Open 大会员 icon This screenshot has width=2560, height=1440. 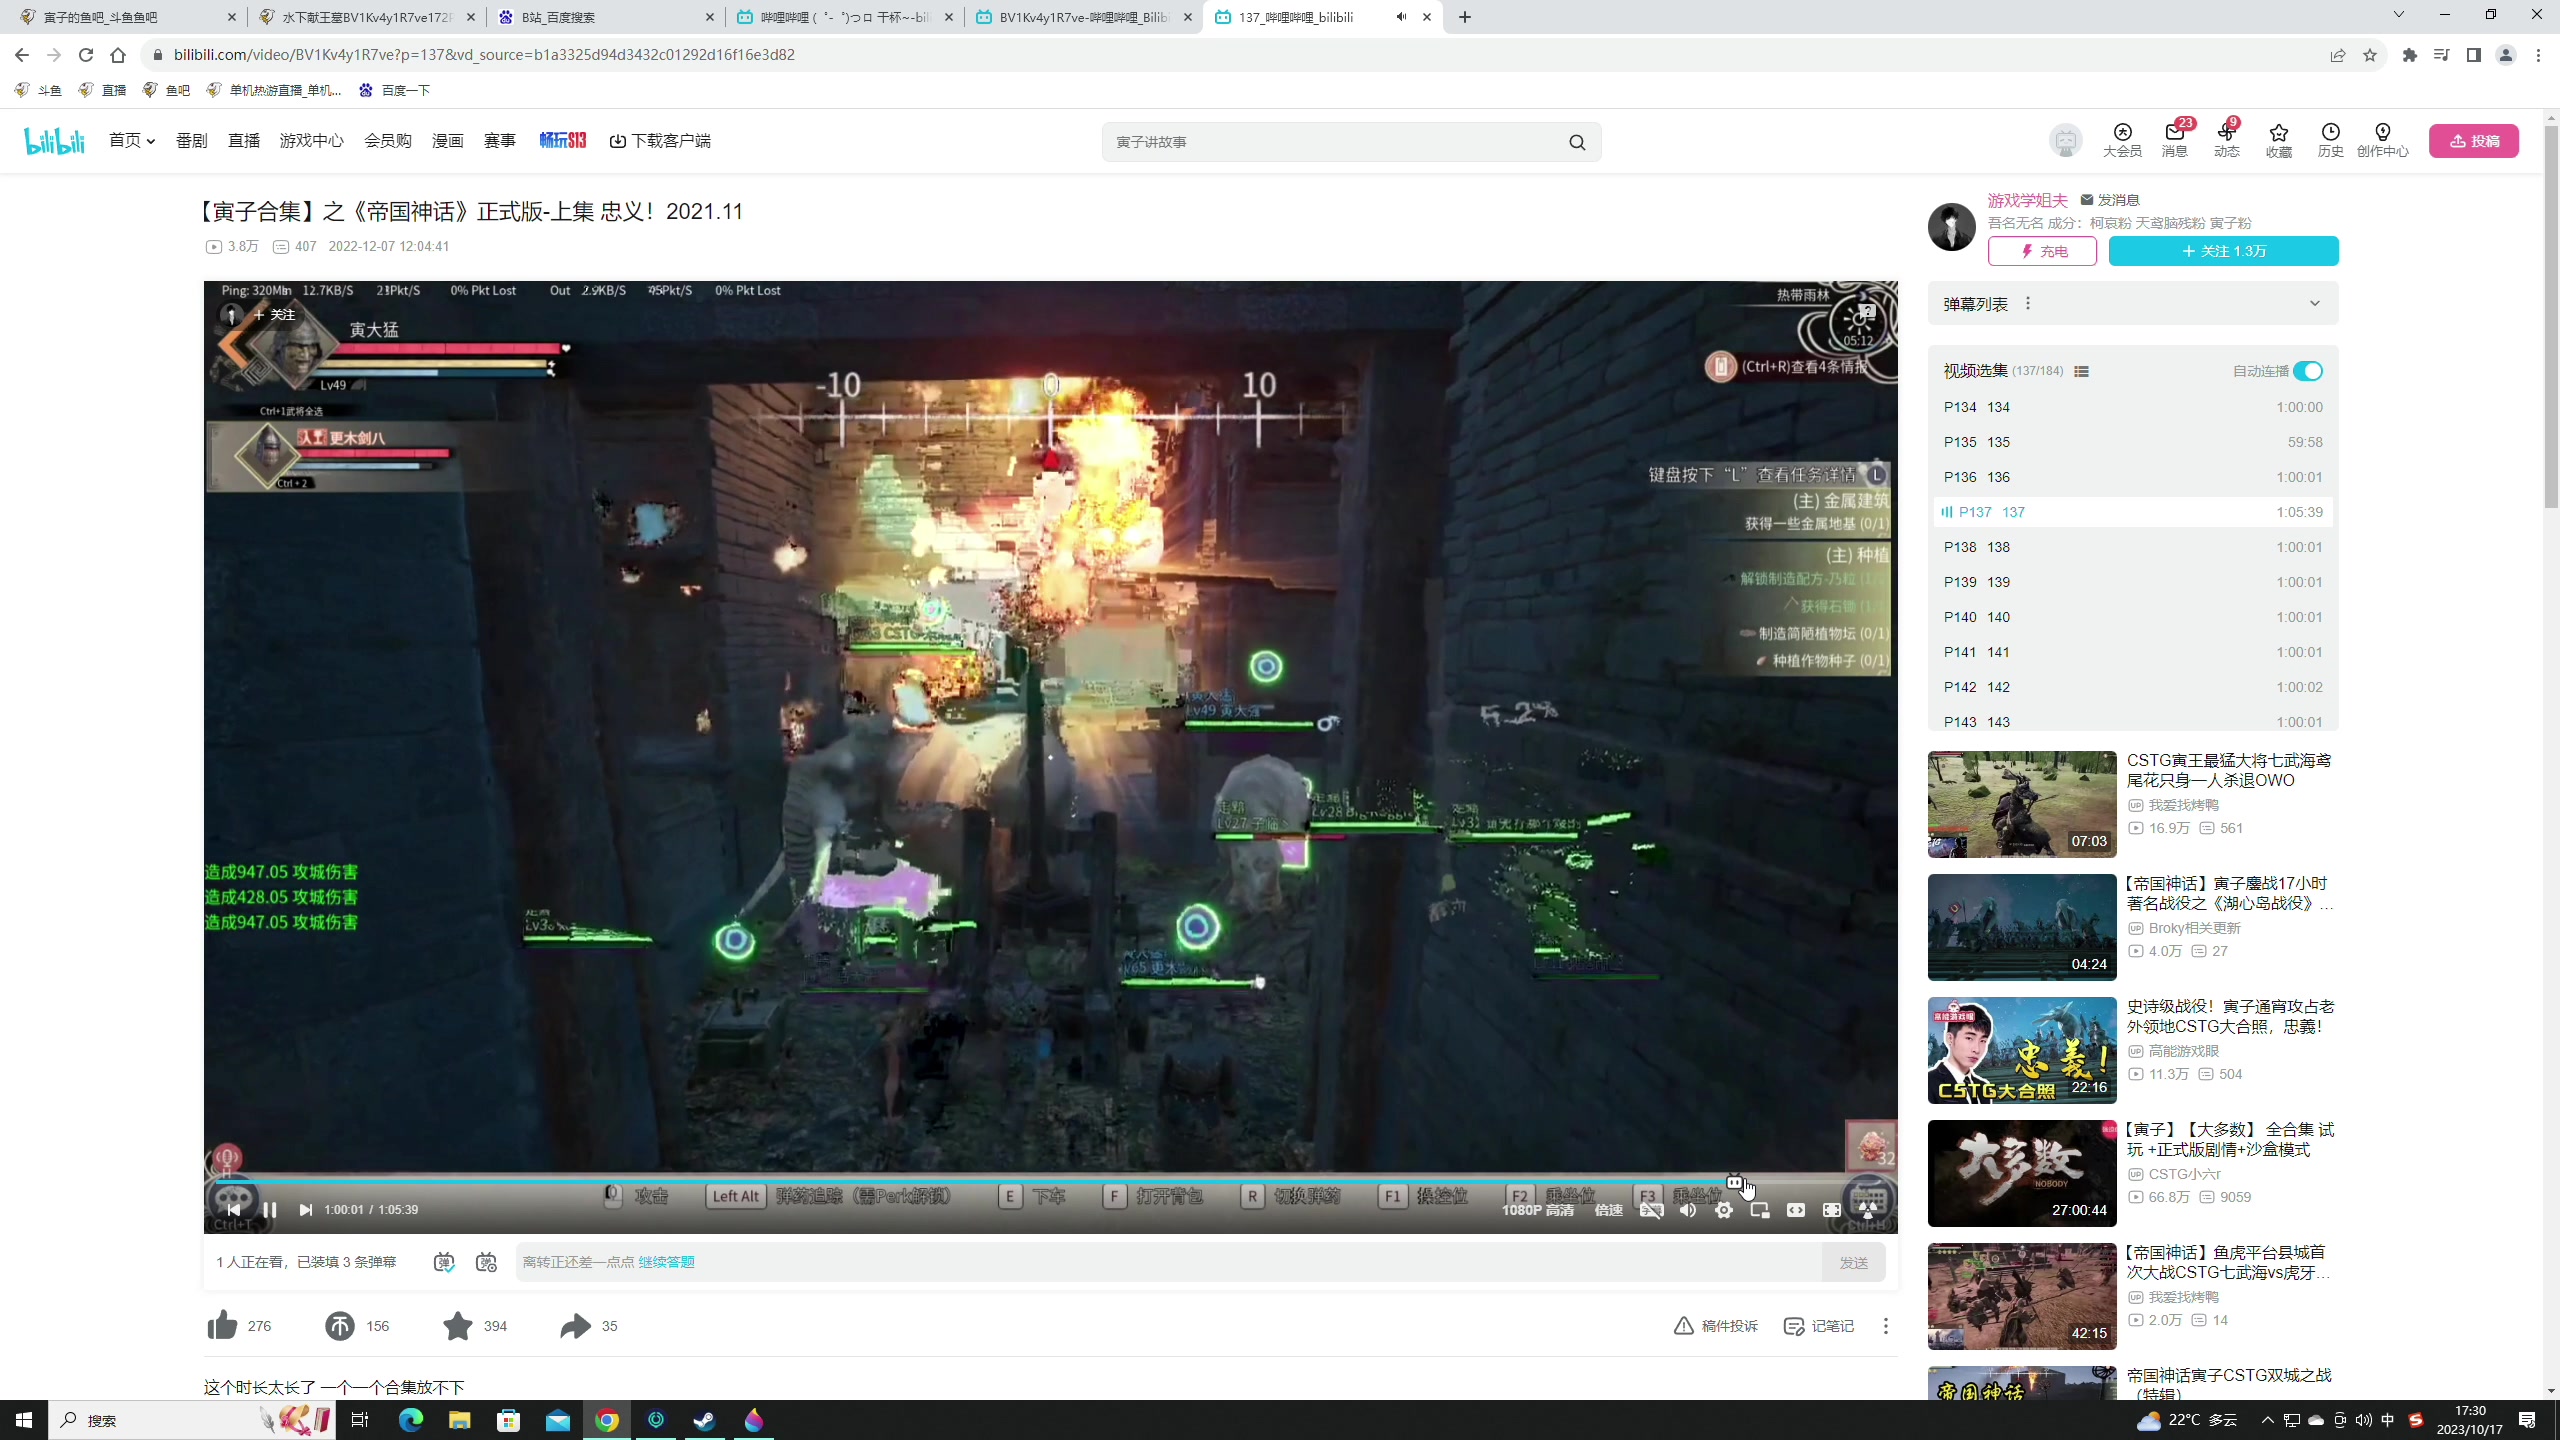(2122, 140)
